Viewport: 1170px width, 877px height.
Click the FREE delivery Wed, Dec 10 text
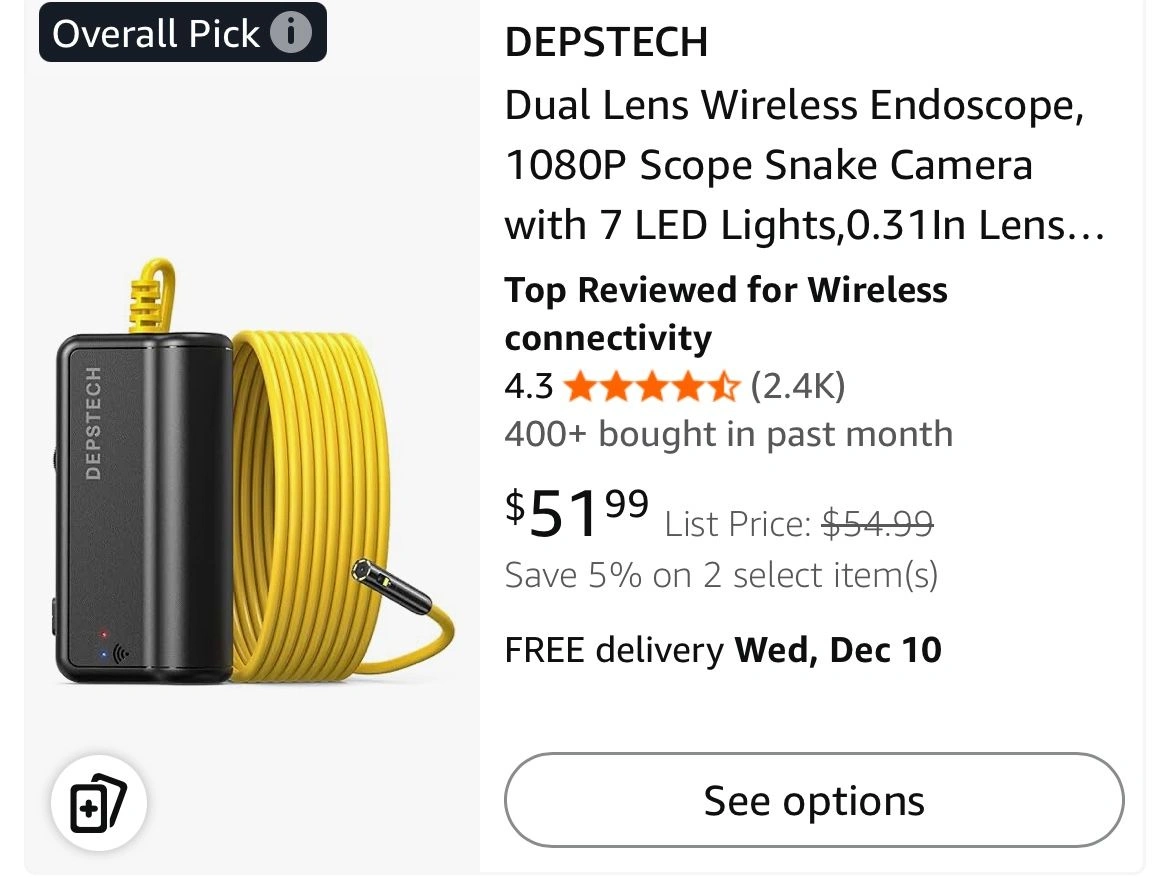[x=722, y=650]
